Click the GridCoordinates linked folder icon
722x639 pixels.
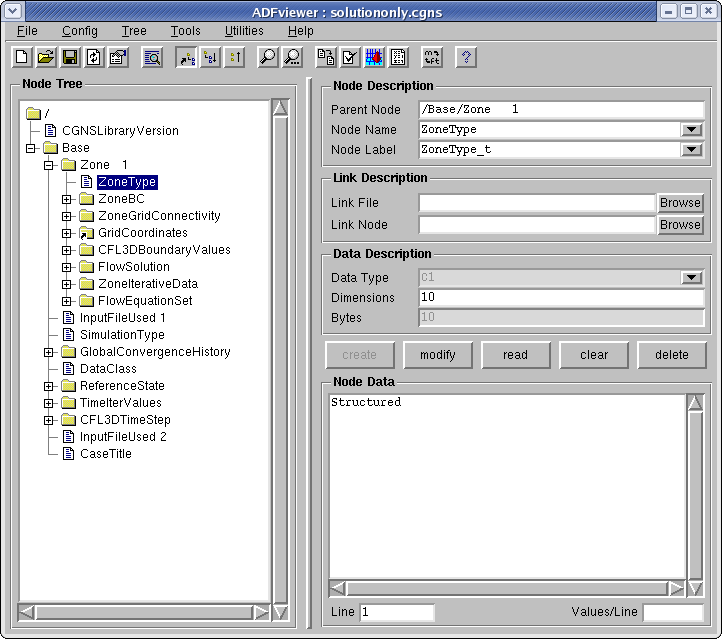pos(86,233)
